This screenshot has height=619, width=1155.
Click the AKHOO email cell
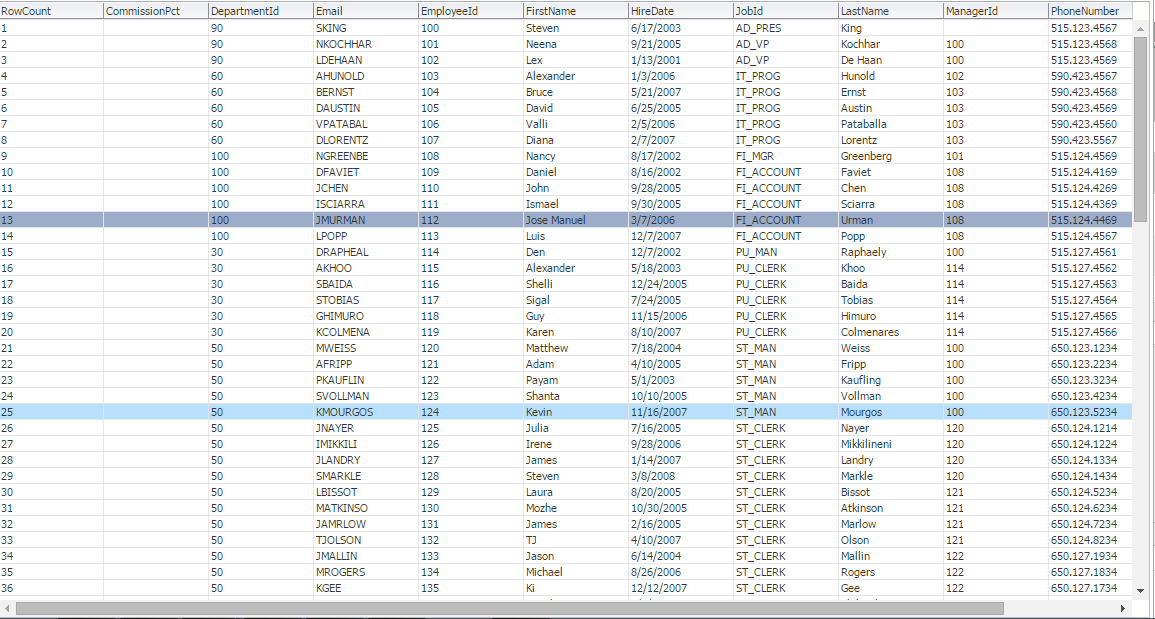pos(366,267)
